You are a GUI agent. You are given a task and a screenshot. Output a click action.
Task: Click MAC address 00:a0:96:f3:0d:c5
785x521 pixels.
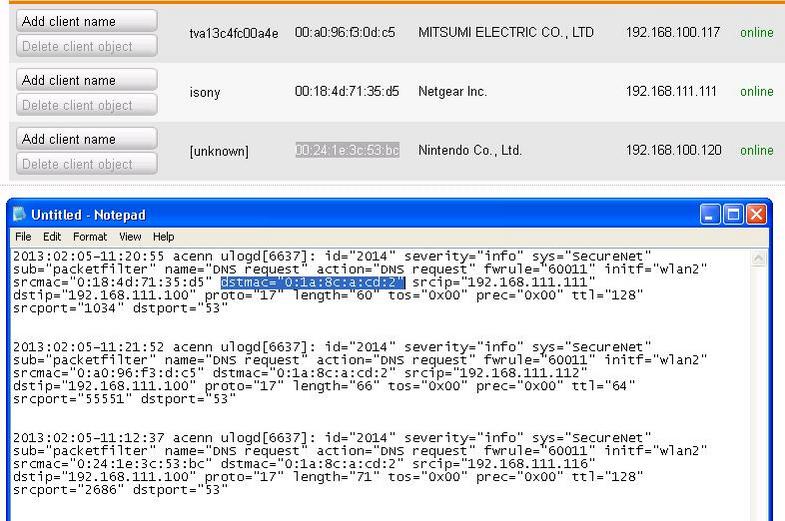tap(345, 33)
